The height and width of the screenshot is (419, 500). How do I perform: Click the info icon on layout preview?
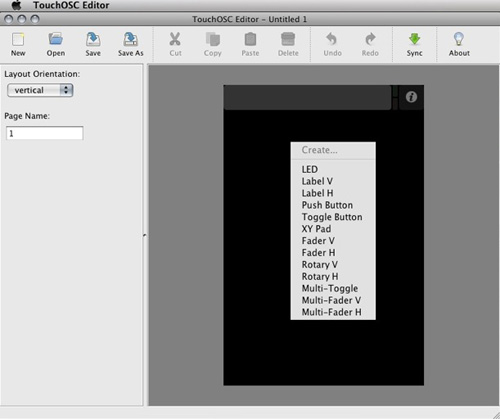pyautogui.click(x=411, y=97)
